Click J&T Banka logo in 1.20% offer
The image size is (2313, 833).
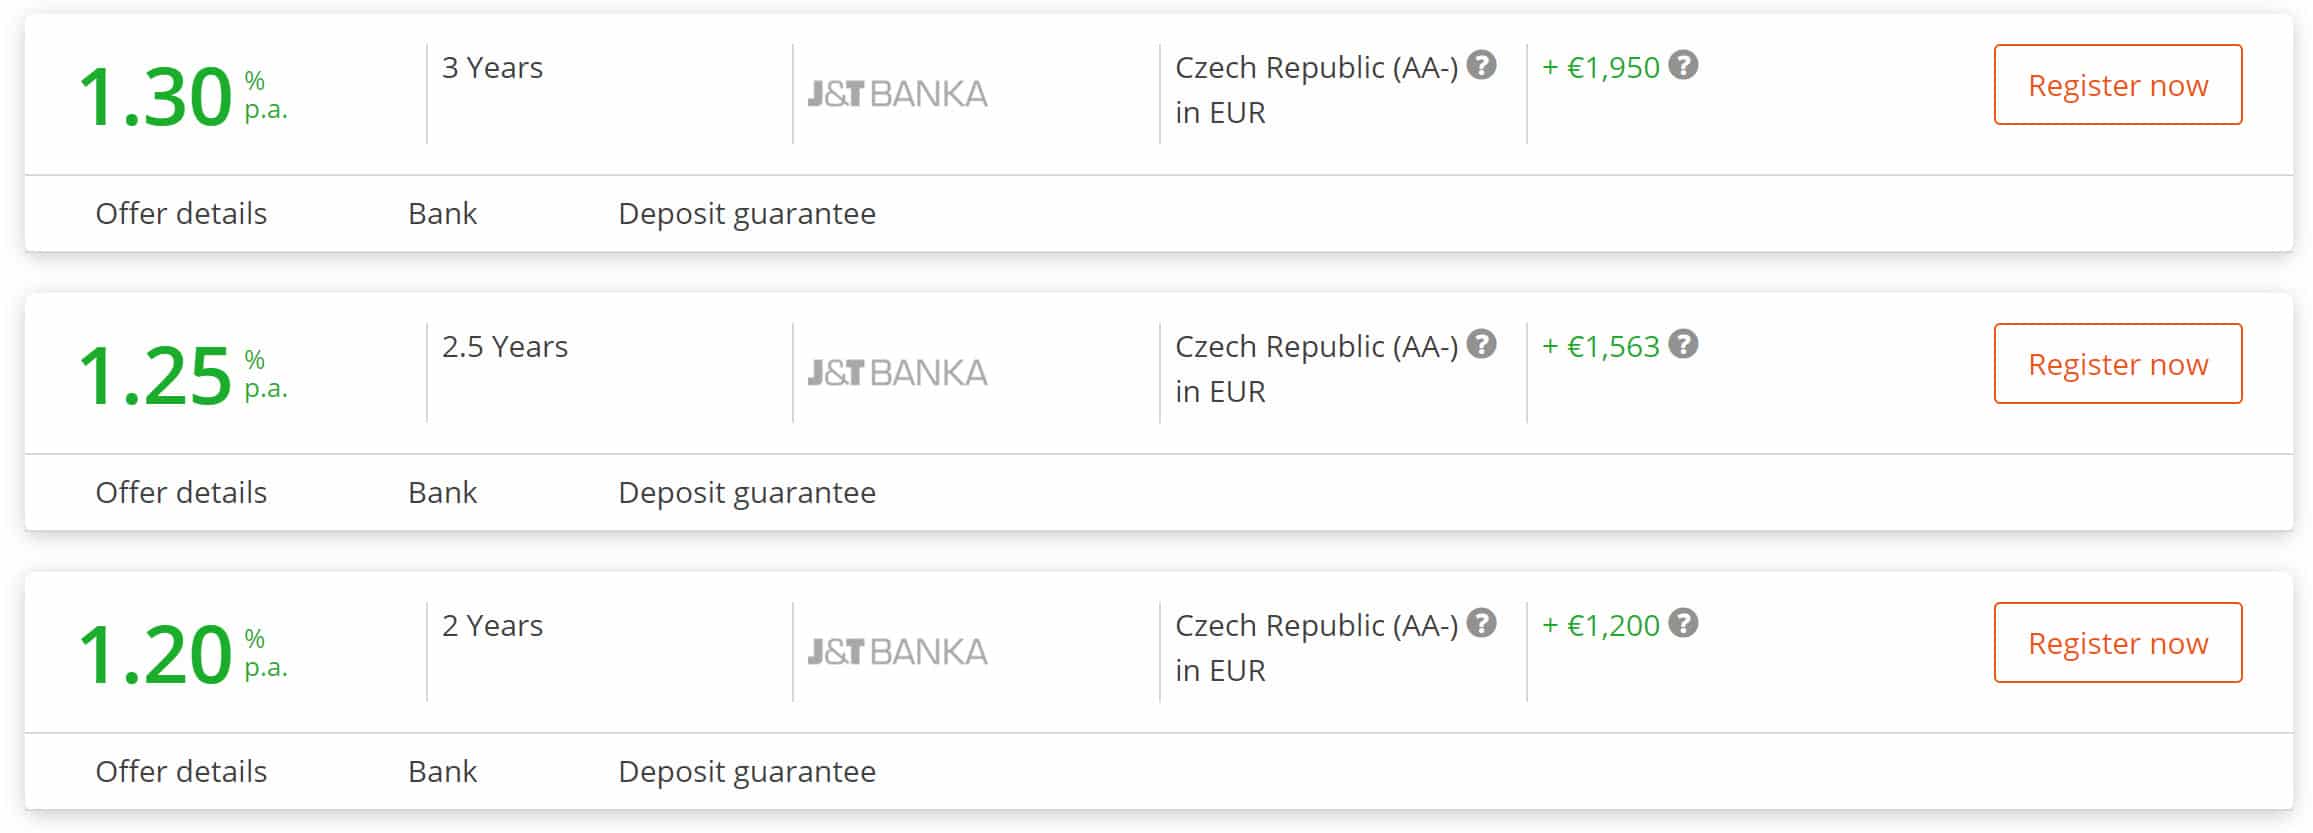[897, 652]
